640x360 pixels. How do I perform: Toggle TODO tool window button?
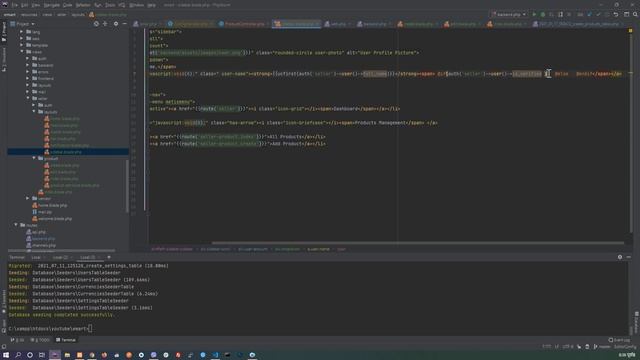point(40,340)
